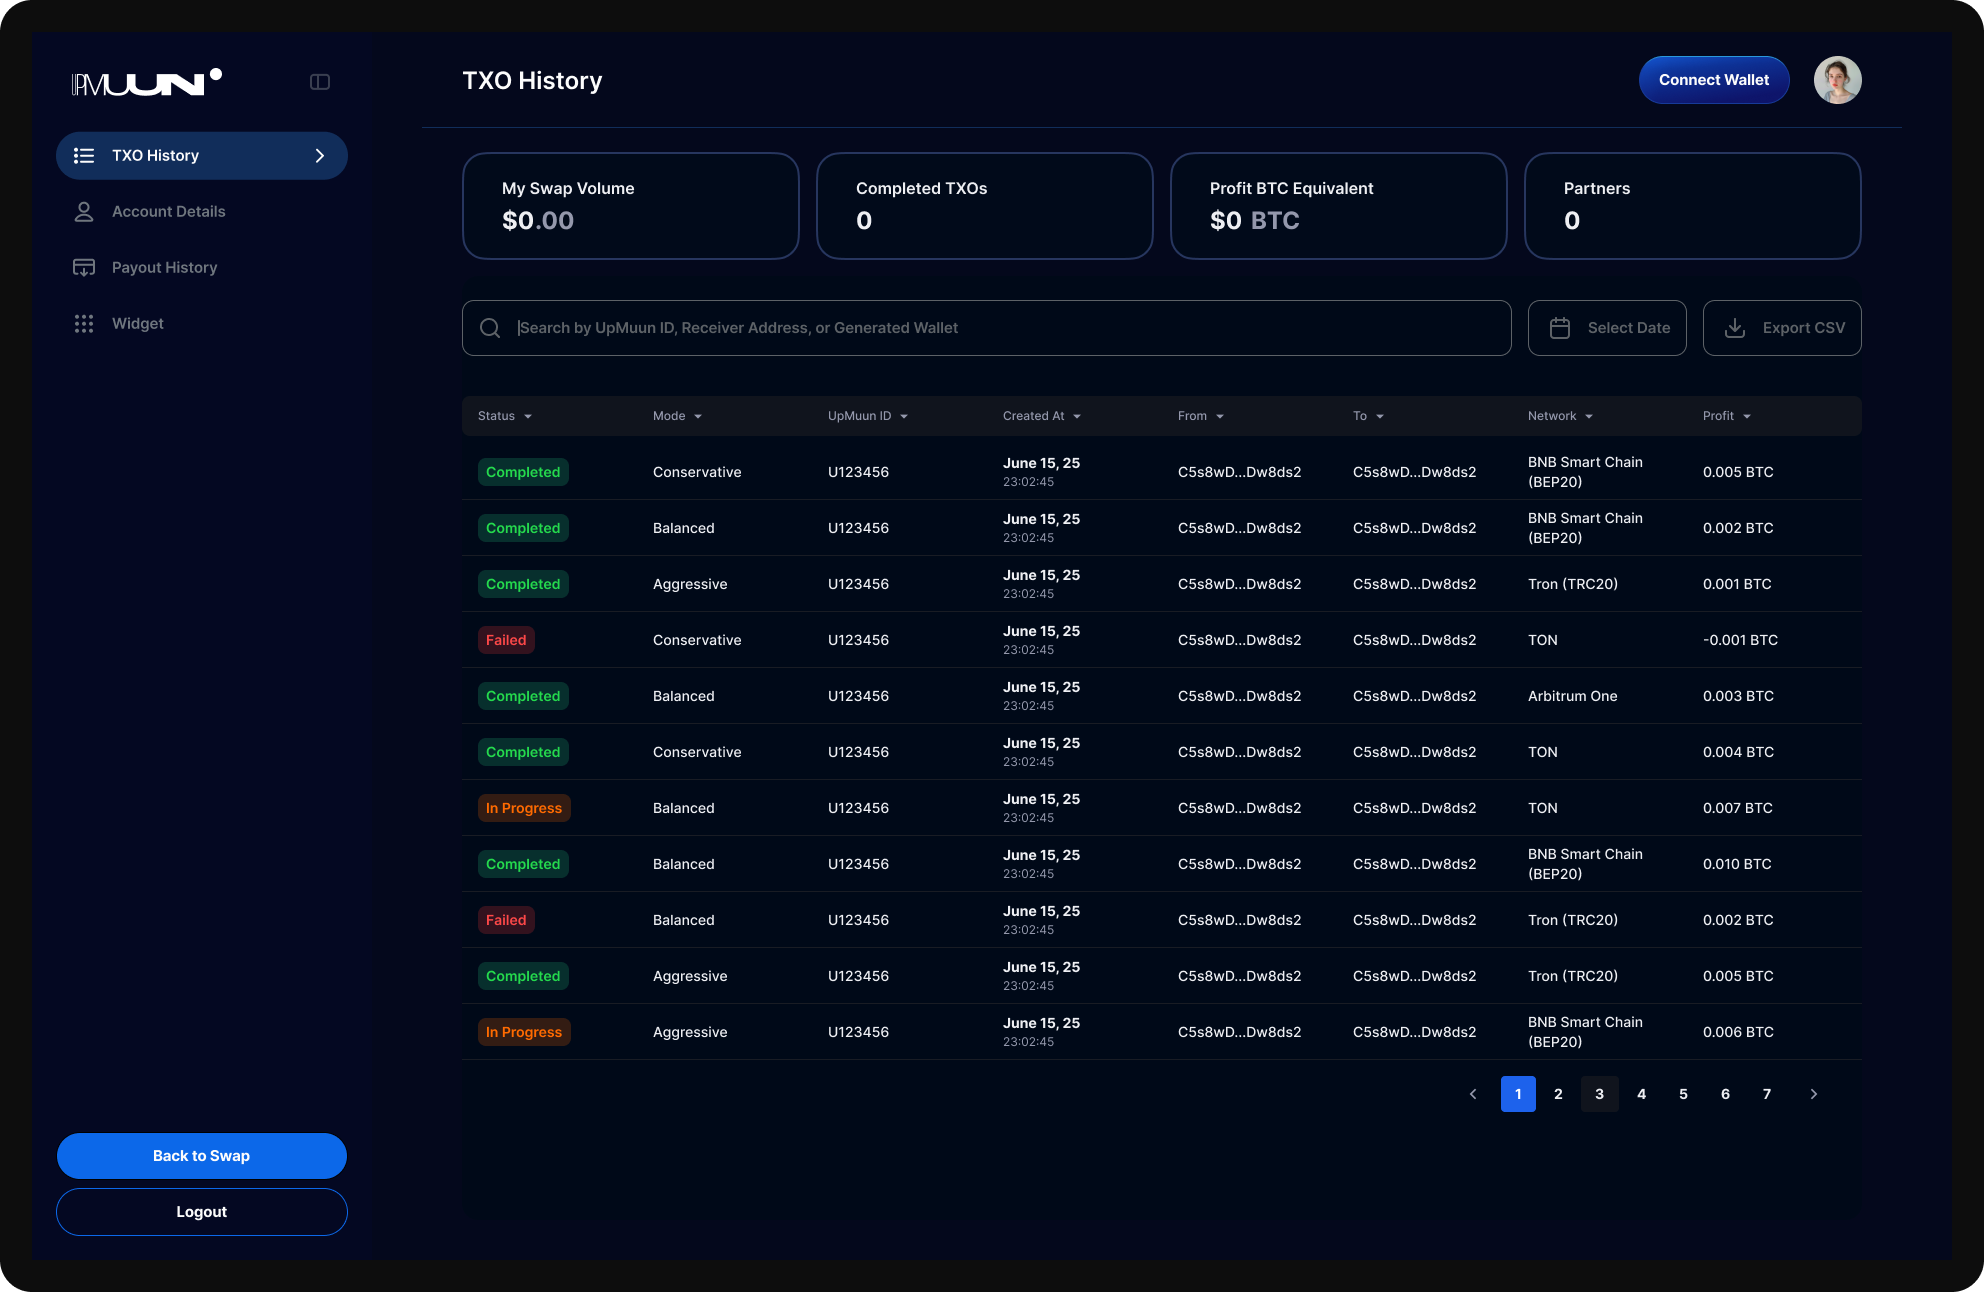Open the Network column dropdown

[1589, 417]
